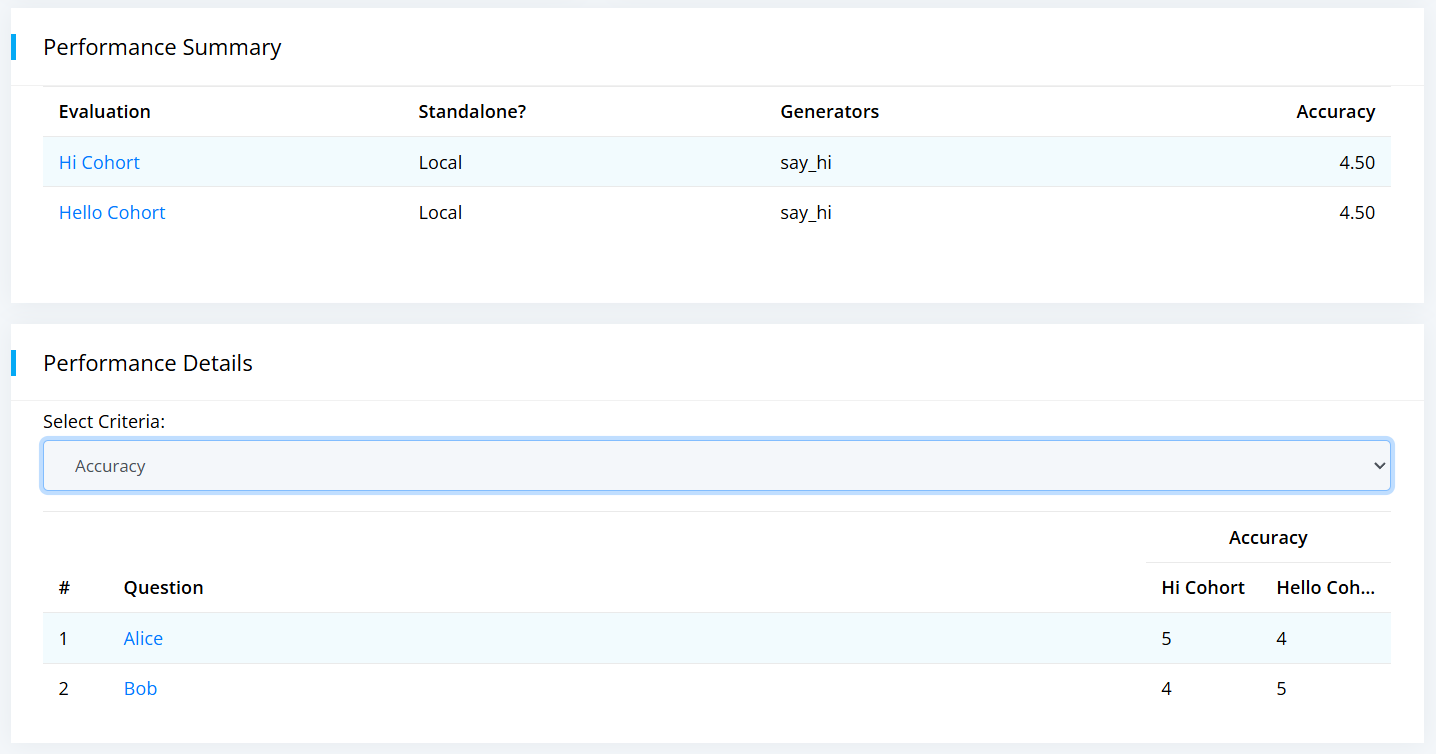Click the truncated Hello Coh... column header

1325,587
